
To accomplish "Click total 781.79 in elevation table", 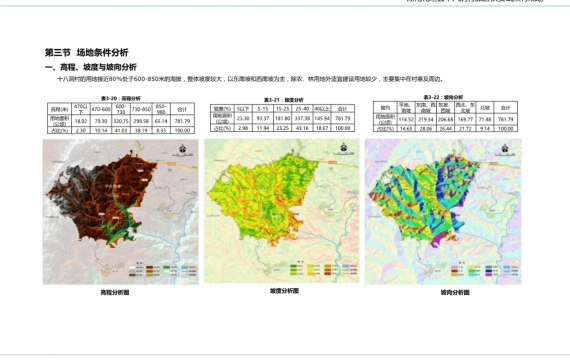I will [182, 121].
